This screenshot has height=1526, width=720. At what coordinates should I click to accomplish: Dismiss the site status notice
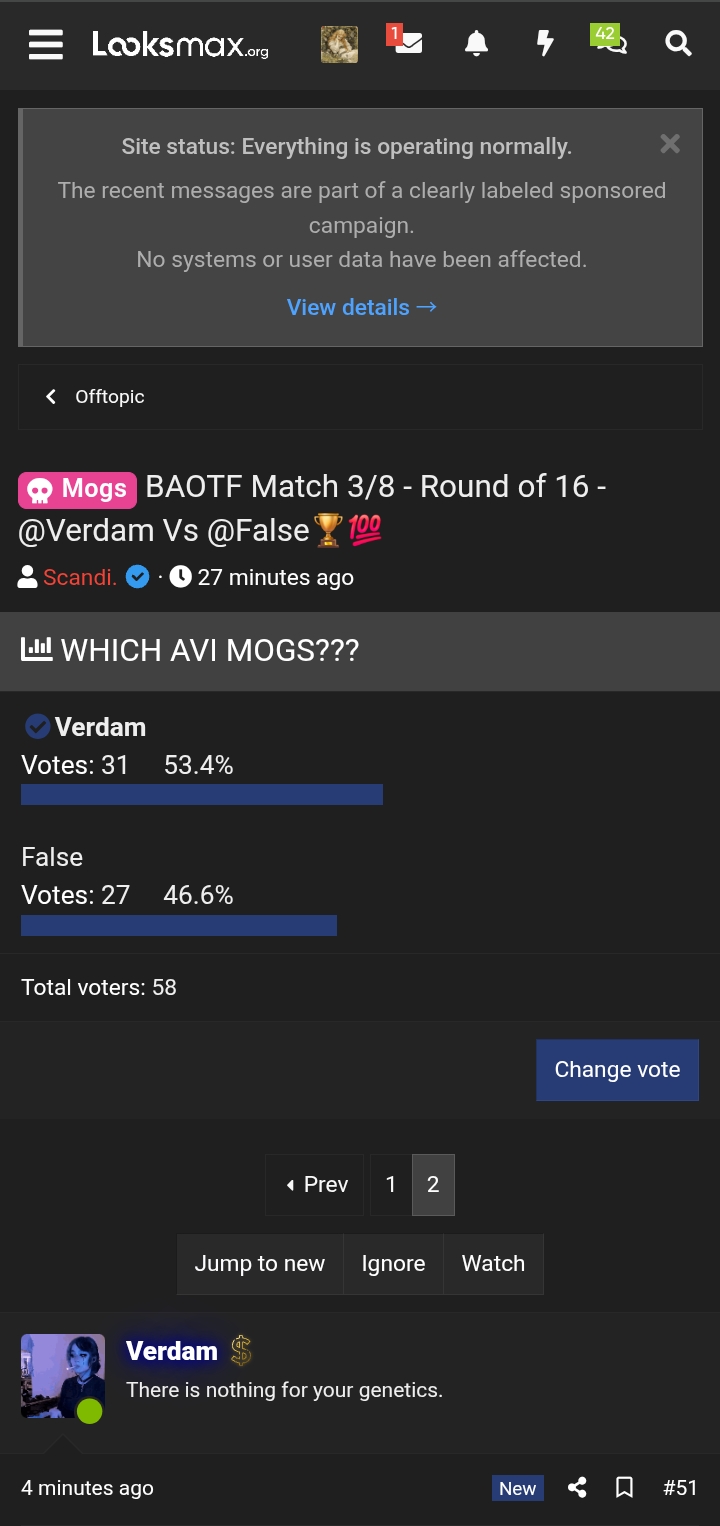(670, 144)
